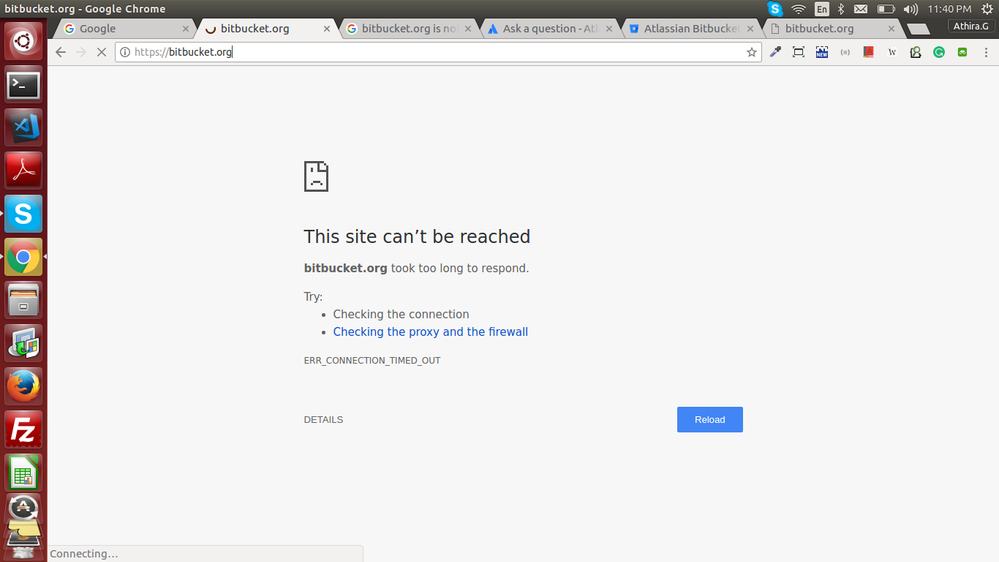Close the Google tab
This screenshot has height=562, width=999.
[x=185, y=29]
